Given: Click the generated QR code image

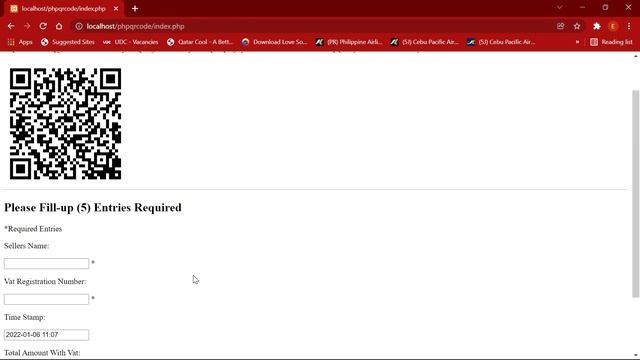Looking at the screenshot, I should click(x=65, y=124).
